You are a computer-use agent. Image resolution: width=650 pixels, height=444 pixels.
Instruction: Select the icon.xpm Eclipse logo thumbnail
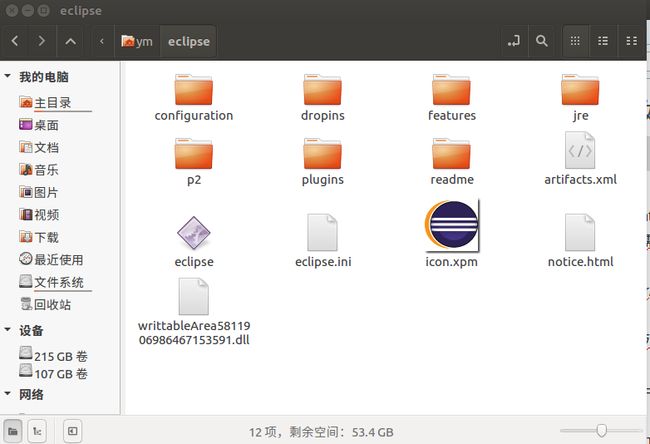pos(451,225)
